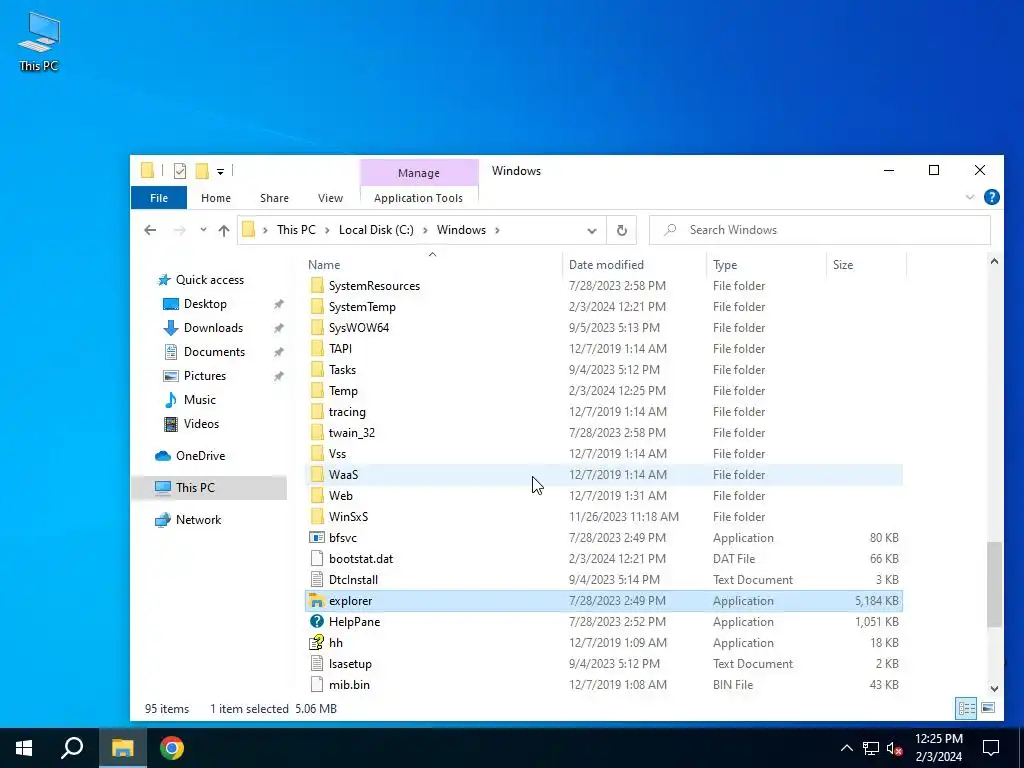Open Downloads in navigation pane

pos(213,328)
